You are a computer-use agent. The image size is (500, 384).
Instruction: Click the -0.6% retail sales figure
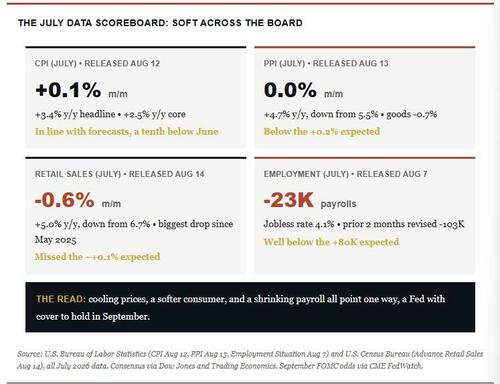64,200
